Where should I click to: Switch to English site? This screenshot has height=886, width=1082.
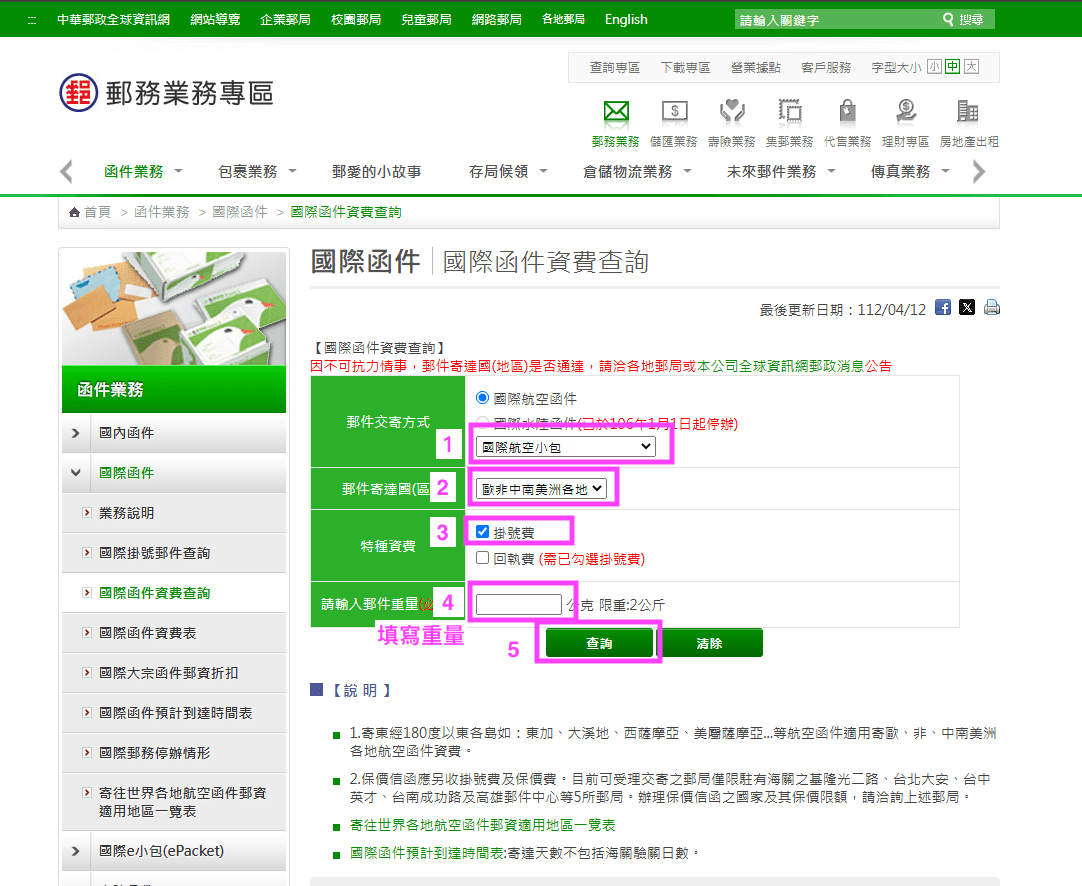click(626, 19)
